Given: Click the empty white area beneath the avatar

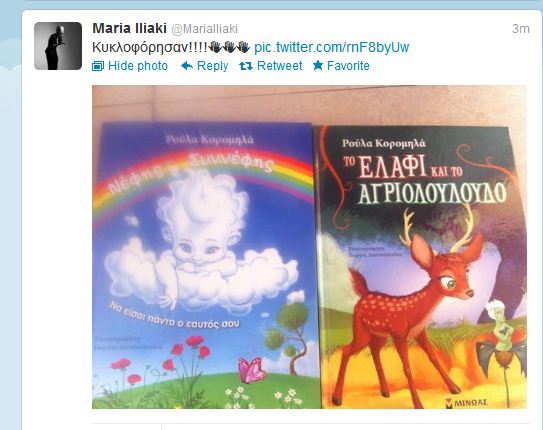Looking at the screenshot, I should click(x=57, y=242).
